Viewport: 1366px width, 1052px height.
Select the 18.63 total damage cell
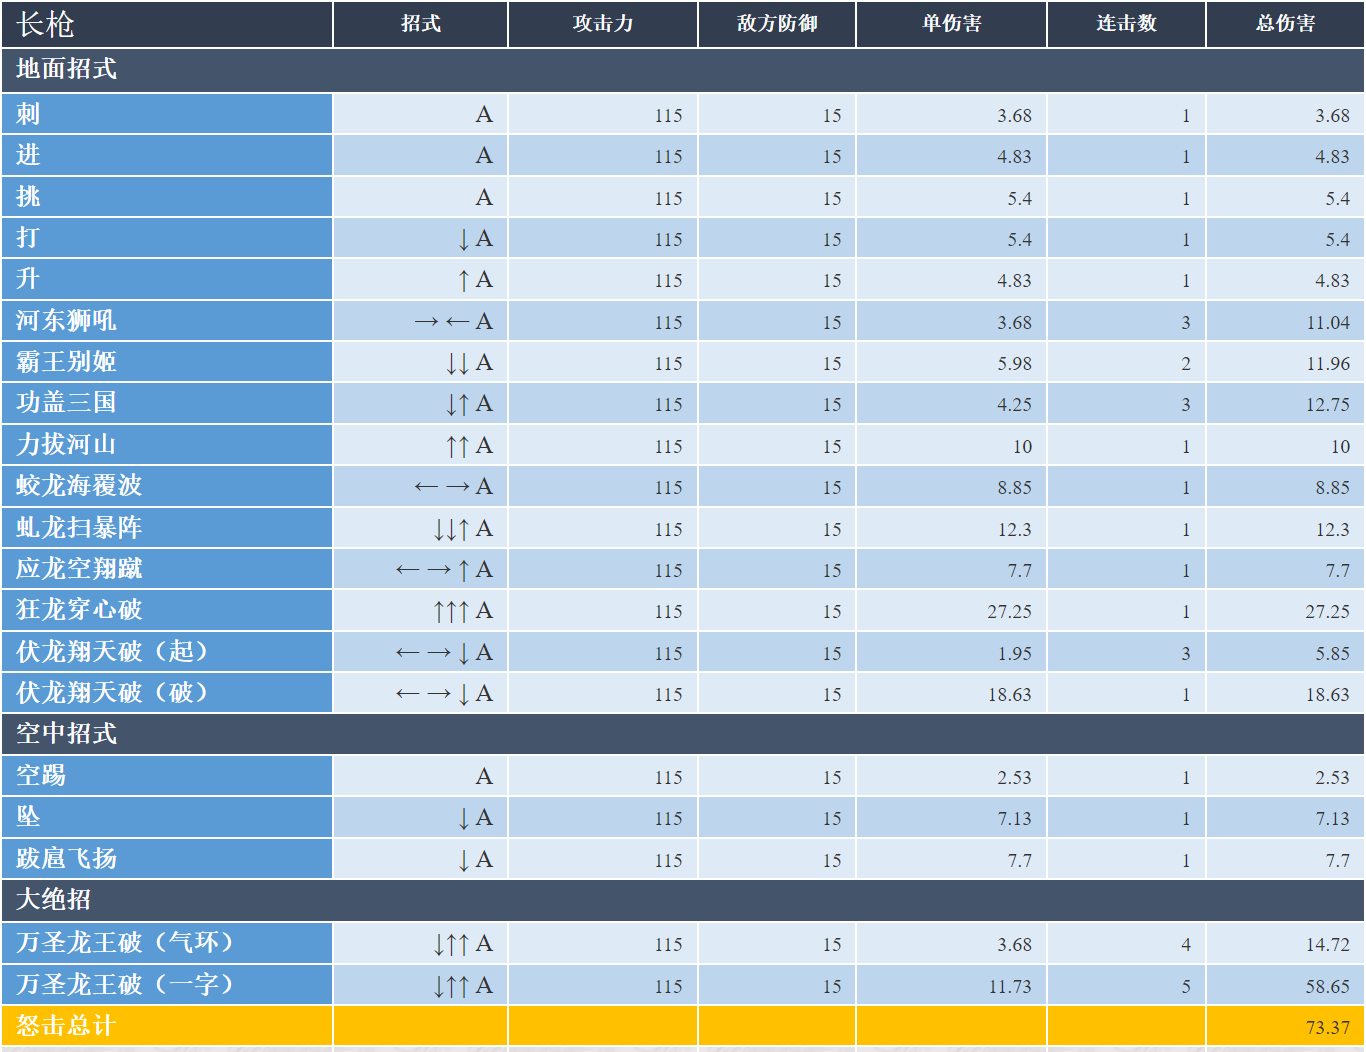pyautogui.click(x=1285, y=694)
